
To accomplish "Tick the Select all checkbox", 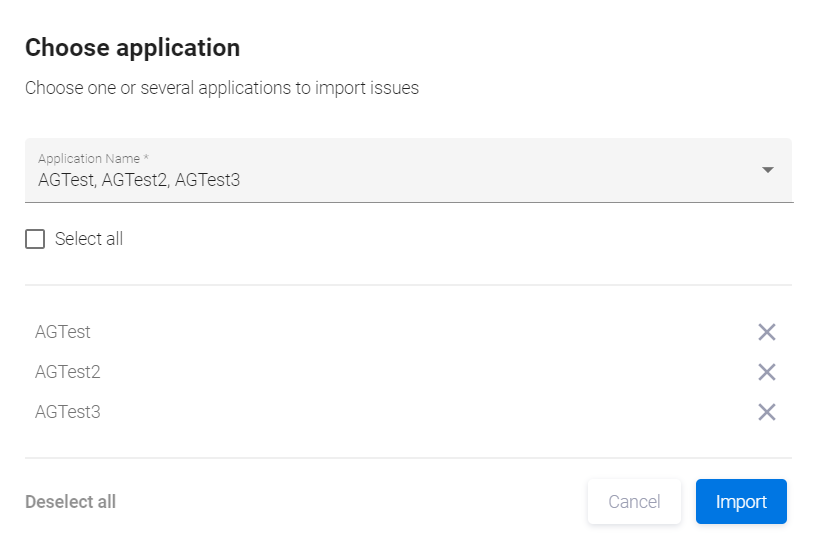I will (x=35, y=239).
